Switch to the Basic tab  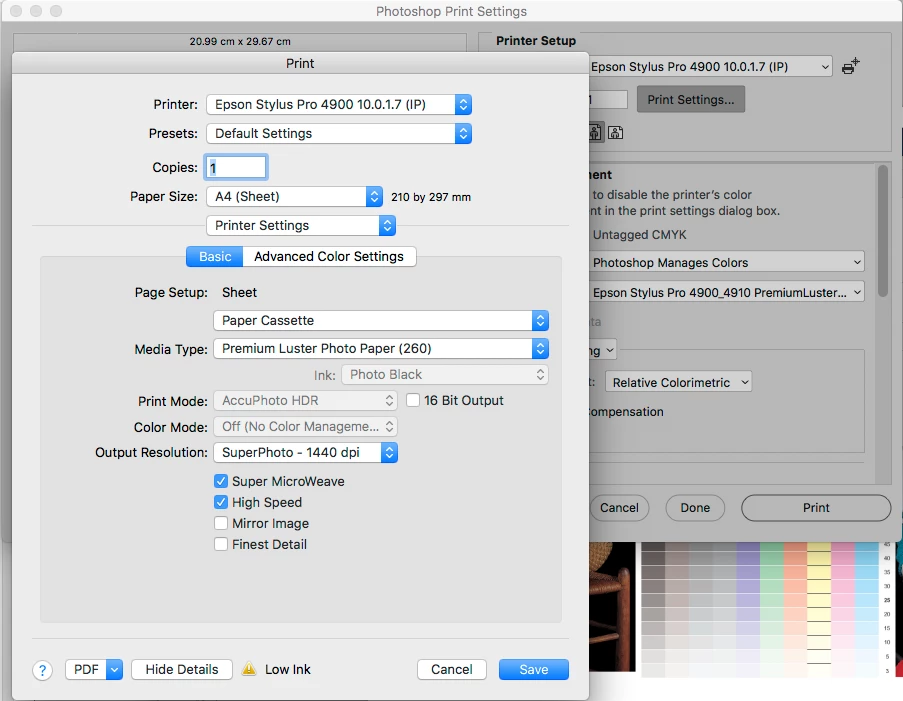215,256
